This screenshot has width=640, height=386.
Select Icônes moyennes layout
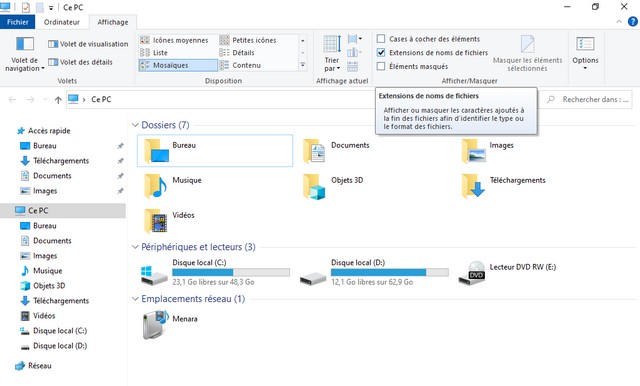point(174,40)
